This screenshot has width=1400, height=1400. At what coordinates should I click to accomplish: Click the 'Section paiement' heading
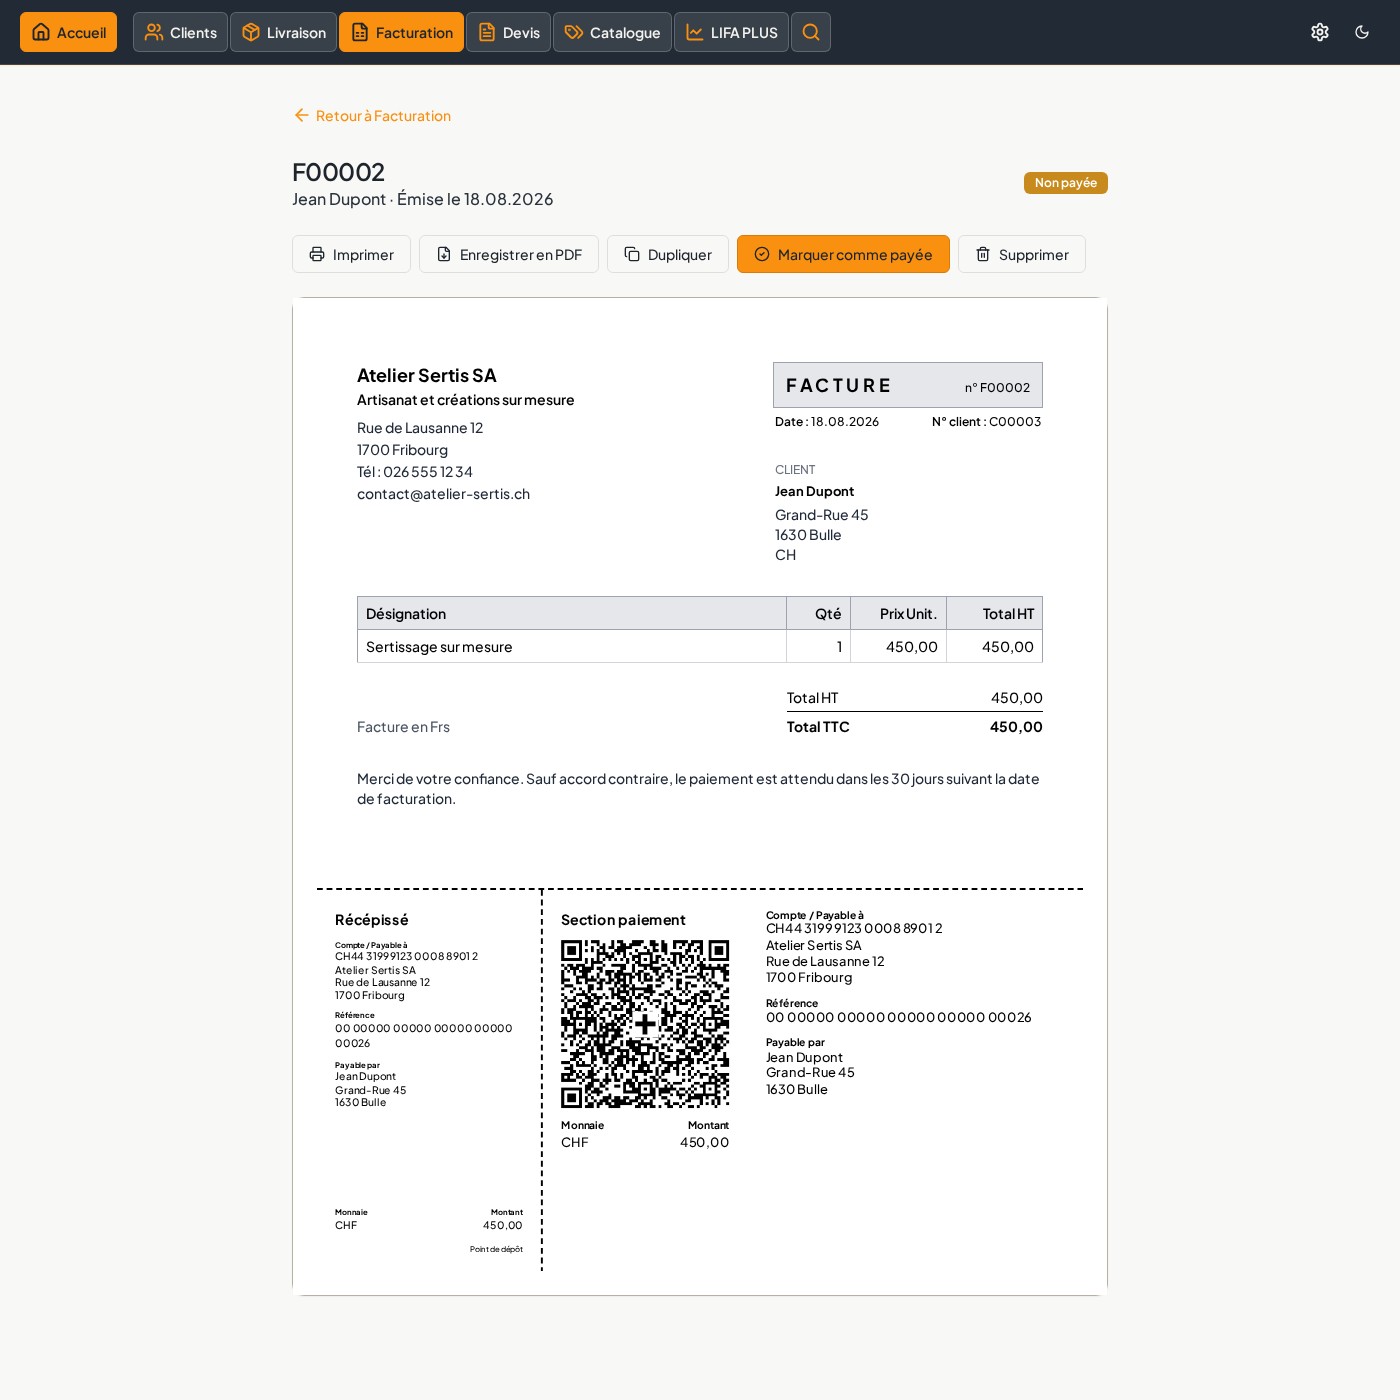(623, 920)
